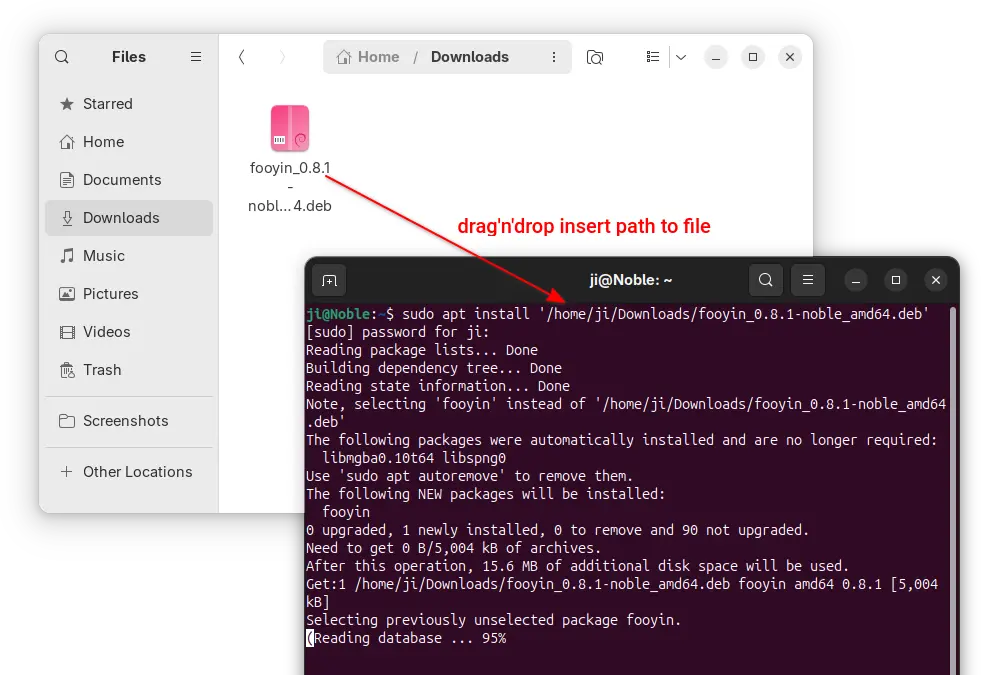The height and width of the screenshot is (675, 996).
Task: Open a new tab in the terminal
Action: (x=329, y=281)
